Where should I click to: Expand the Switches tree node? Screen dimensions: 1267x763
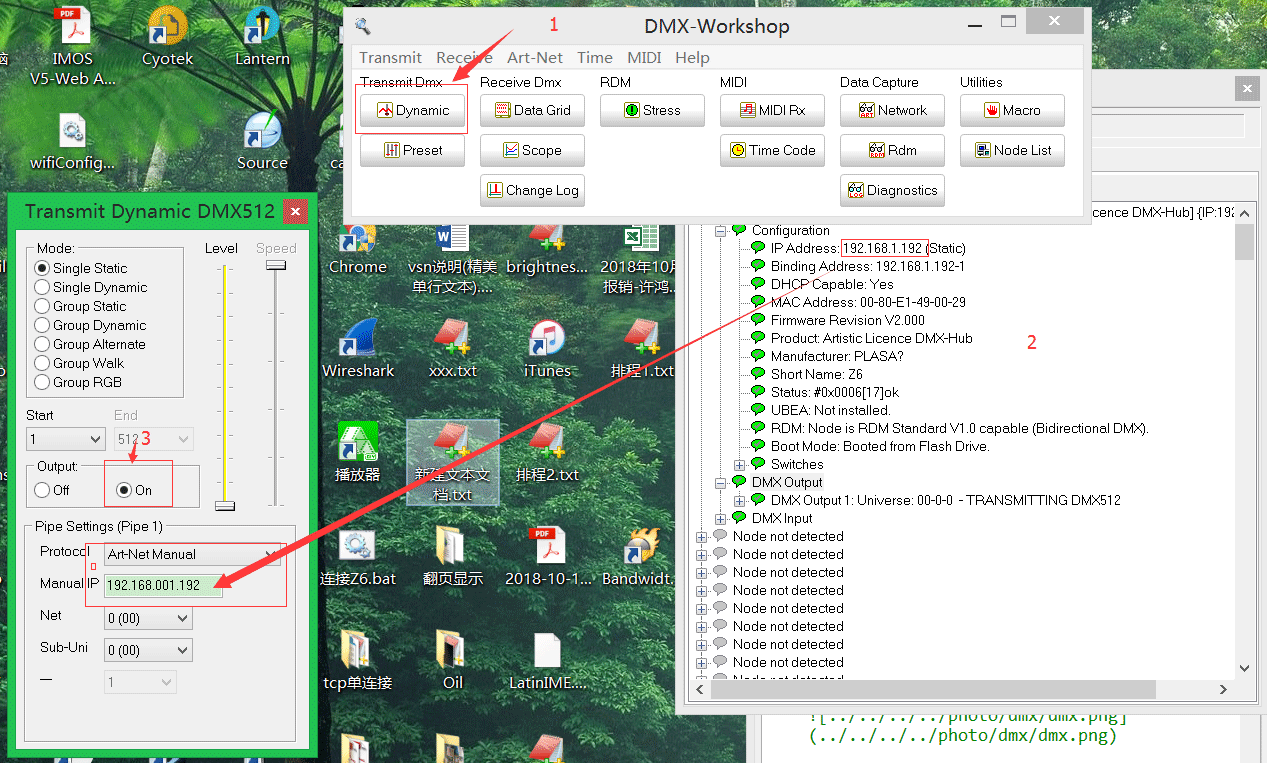pos(737,464)
